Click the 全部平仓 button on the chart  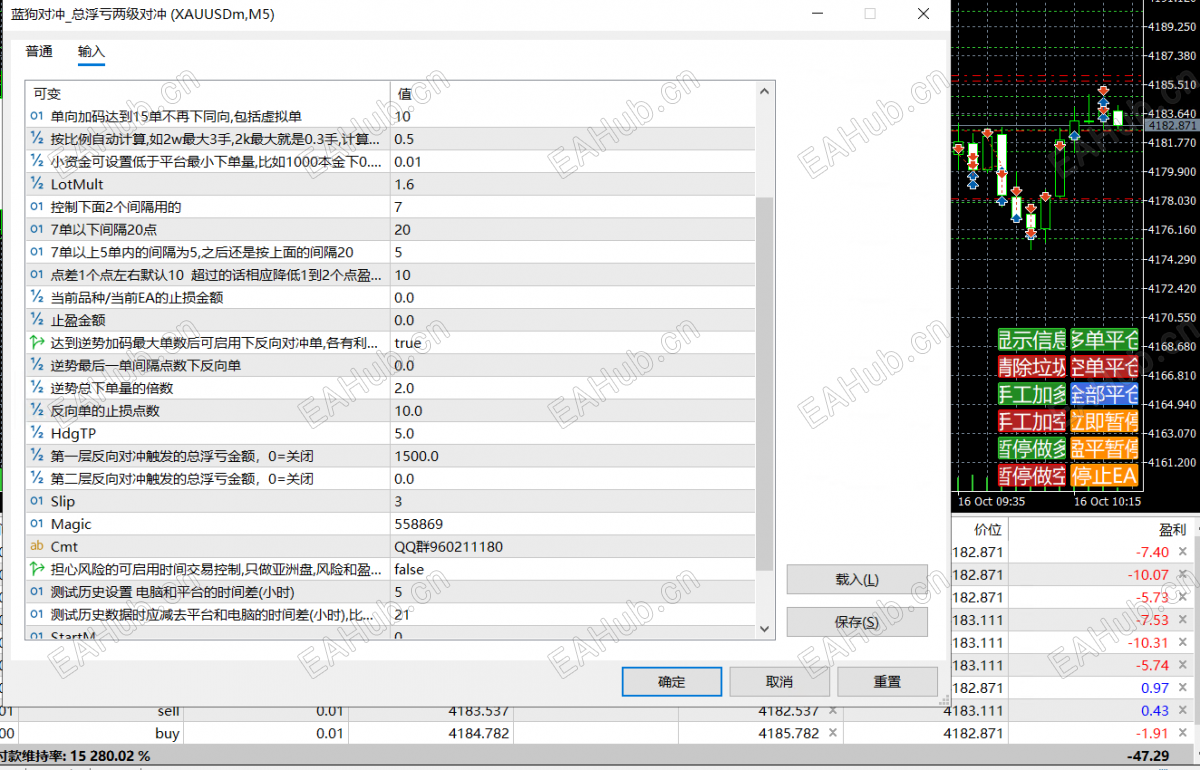point(1104,393)
